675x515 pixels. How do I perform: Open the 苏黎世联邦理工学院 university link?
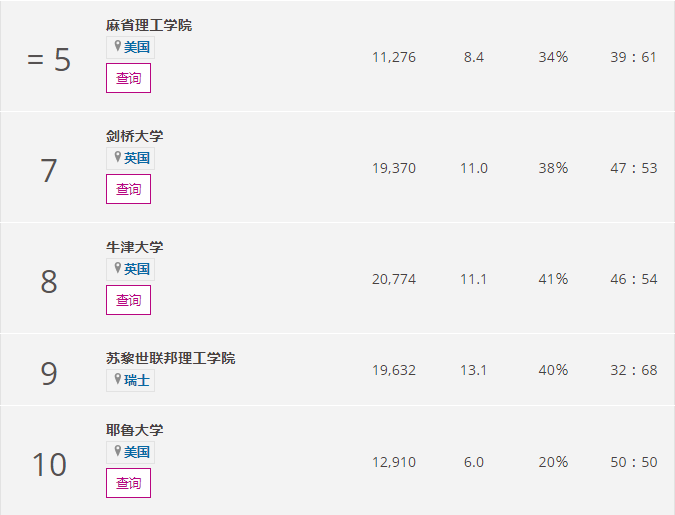170,358
